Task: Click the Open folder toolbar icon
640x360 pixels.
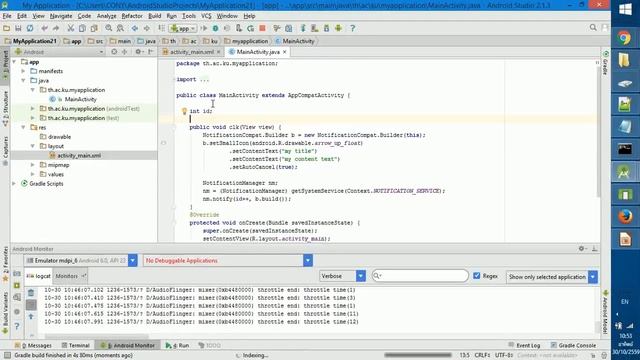Action: point(7,28)
